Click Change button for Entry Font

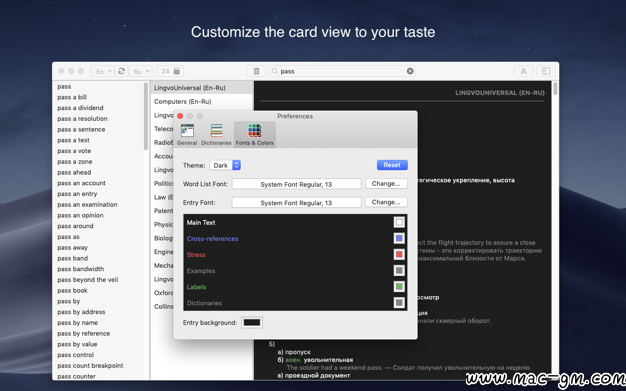[386, 202]
